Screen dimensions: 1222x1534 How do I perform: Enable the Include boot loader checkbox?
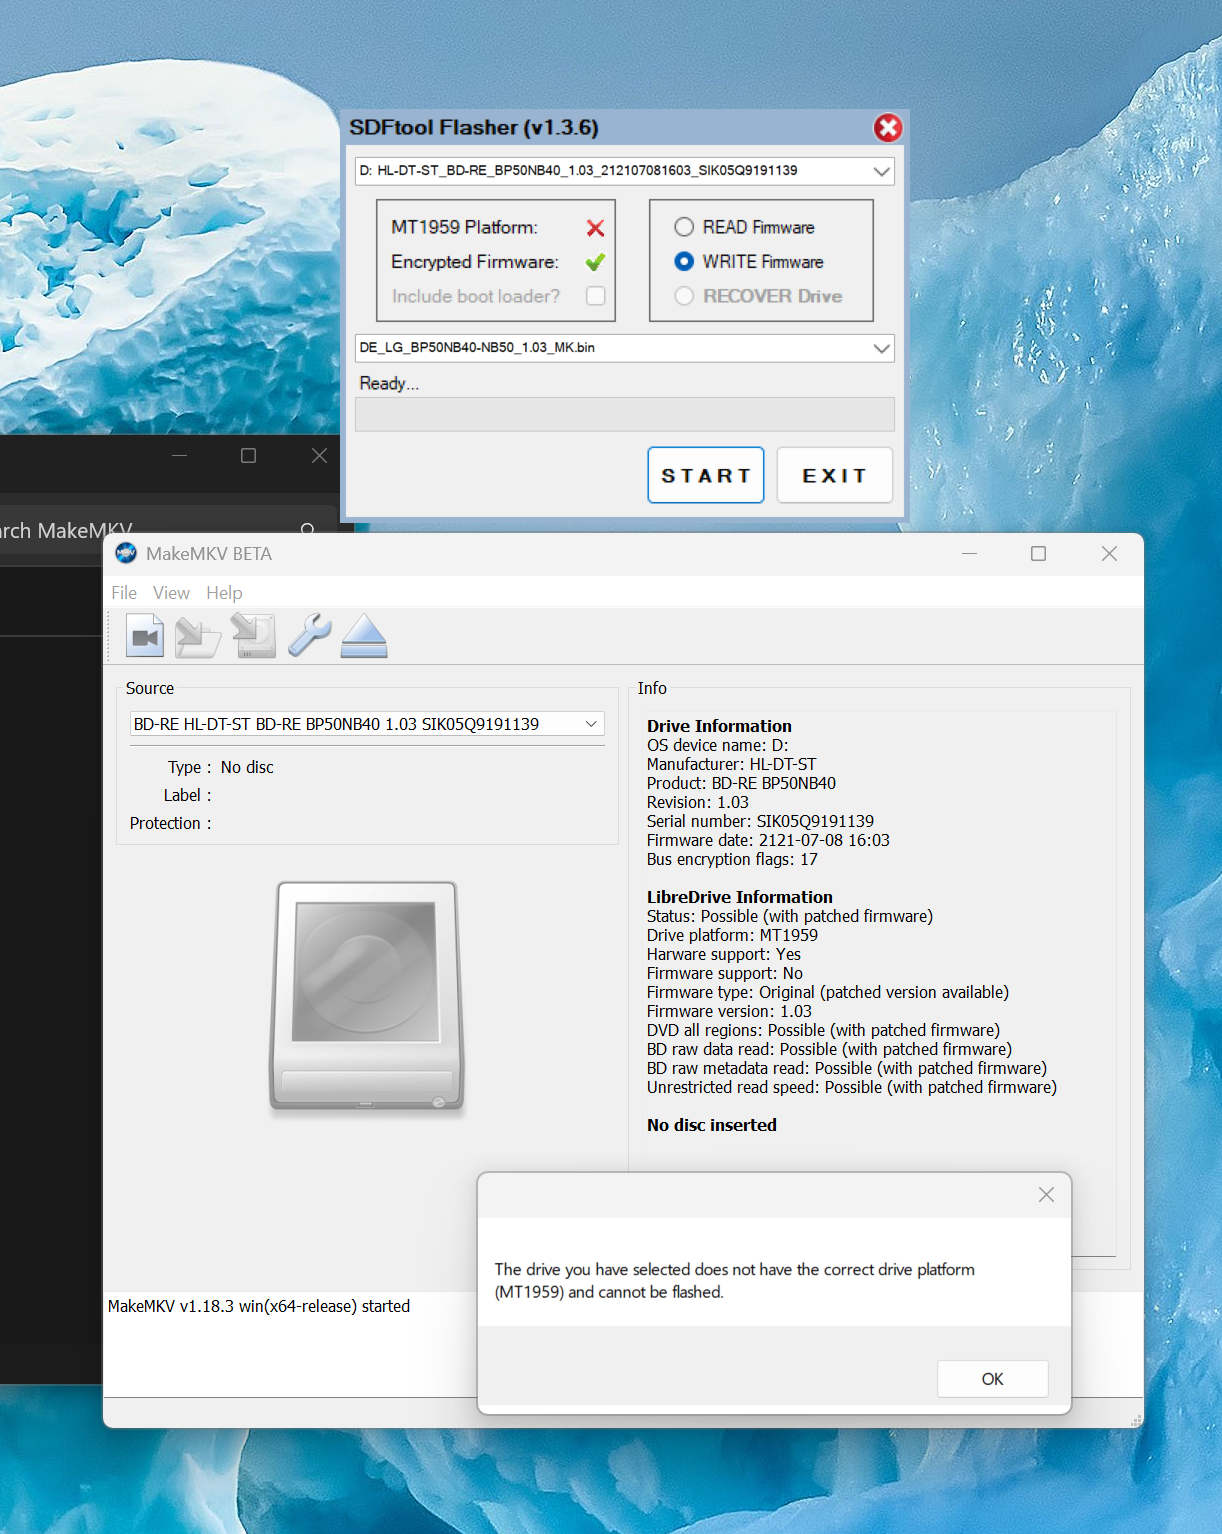[x=595, y=296]
